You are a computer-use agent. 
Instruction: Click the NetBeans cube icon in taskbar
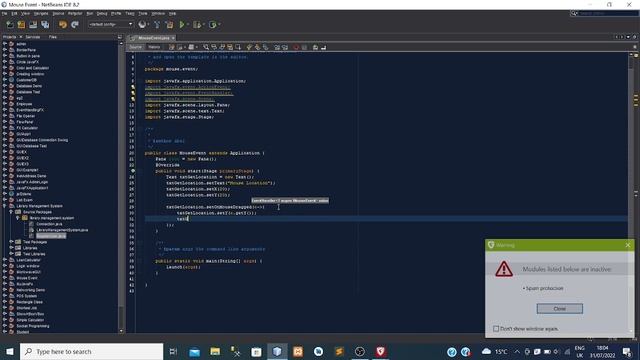pos(277,351)
